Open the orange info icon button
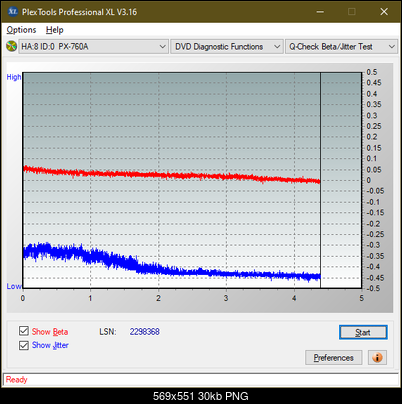 pos(377,358)
